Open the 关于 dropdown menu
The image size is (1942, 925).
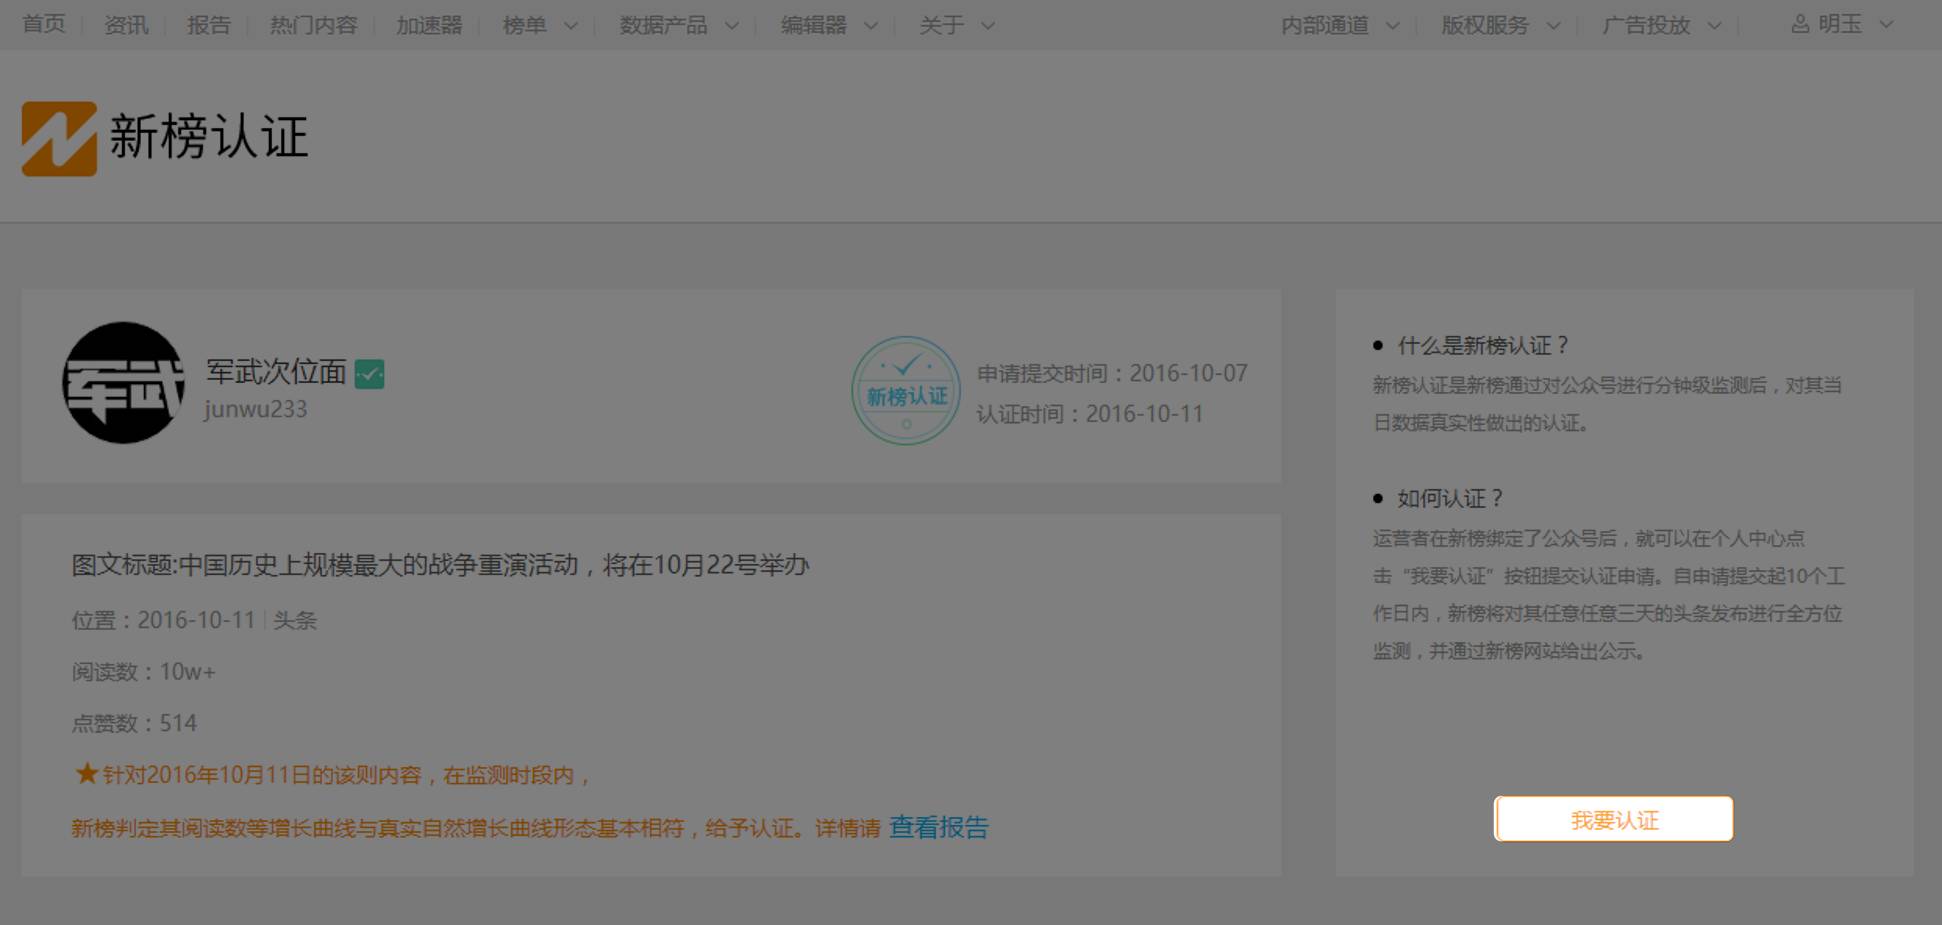point(956,25)
